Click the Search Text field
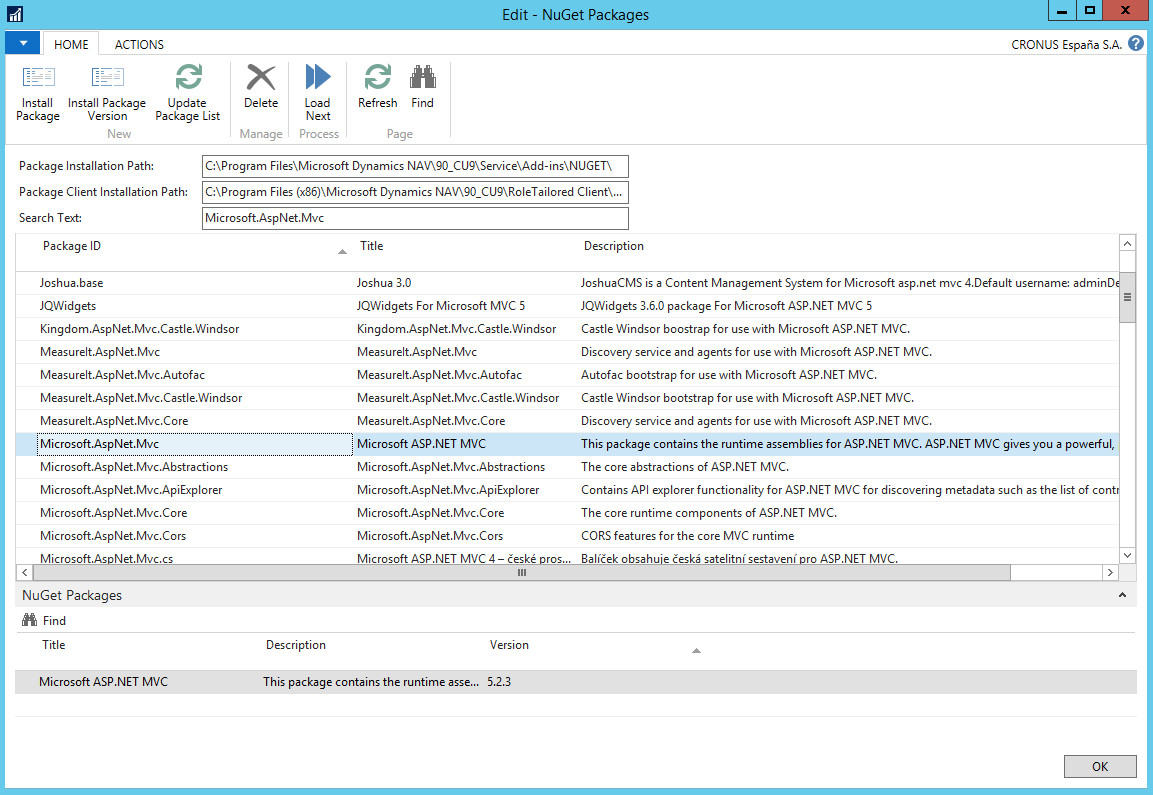 [x=415, y=218]
